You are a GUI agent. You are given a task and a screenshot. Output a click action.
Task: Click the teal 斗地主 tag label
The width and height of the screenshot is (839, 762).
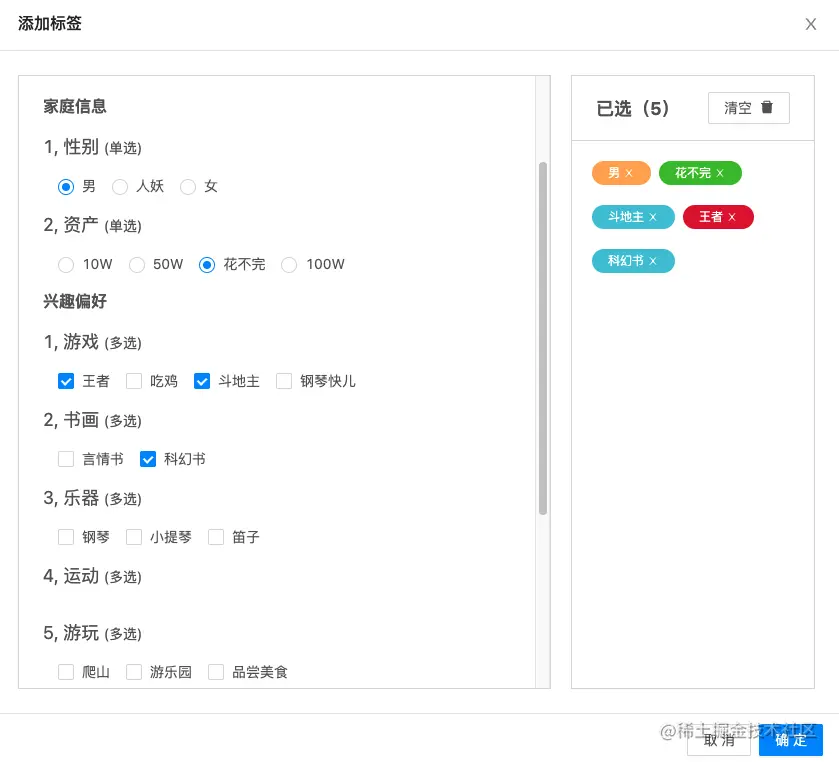(x=626, y=217)
